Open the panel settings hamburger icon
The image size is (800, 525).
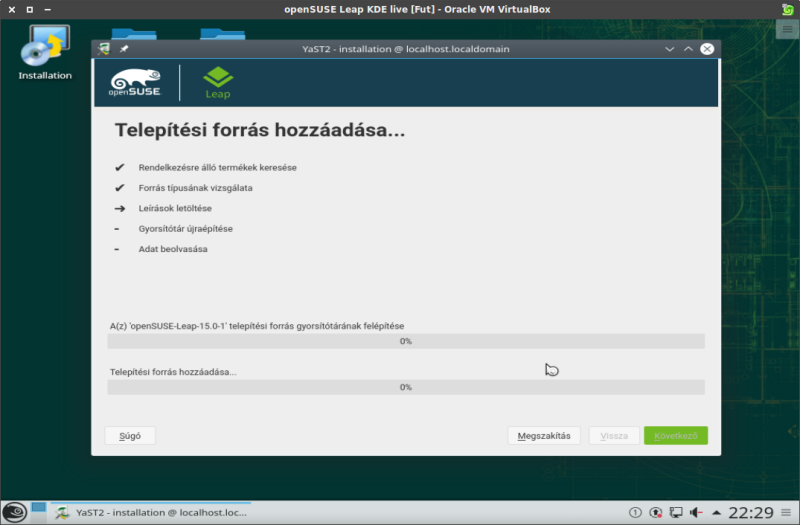786,512
